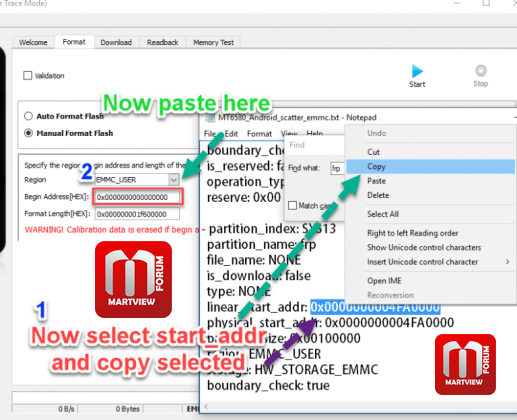Open the Region EMMC_USER dropdown

pyautogui.click(x=174, y=180)
